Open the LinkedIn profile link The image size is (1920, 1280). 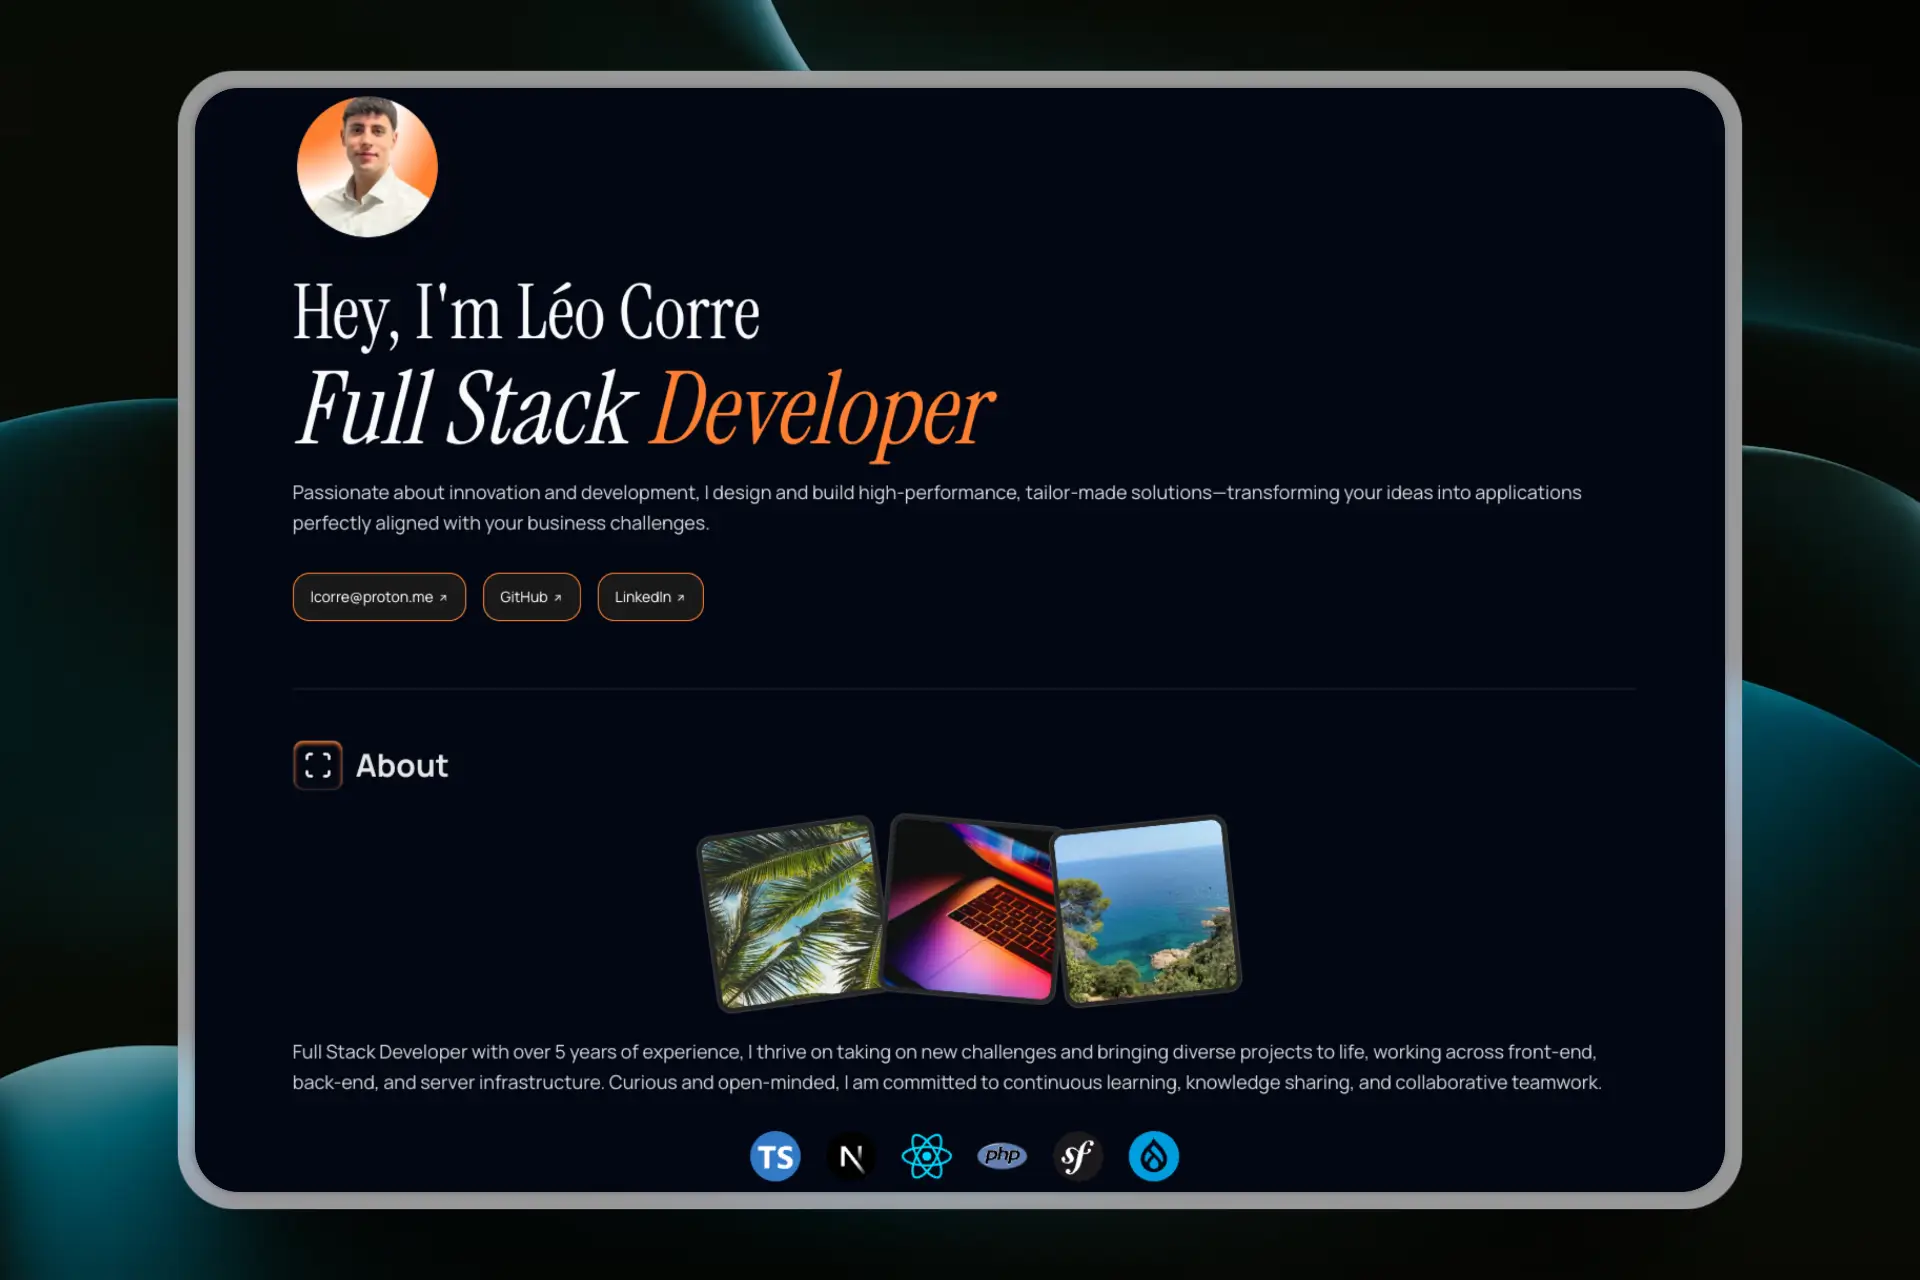[x=650, y=597]
